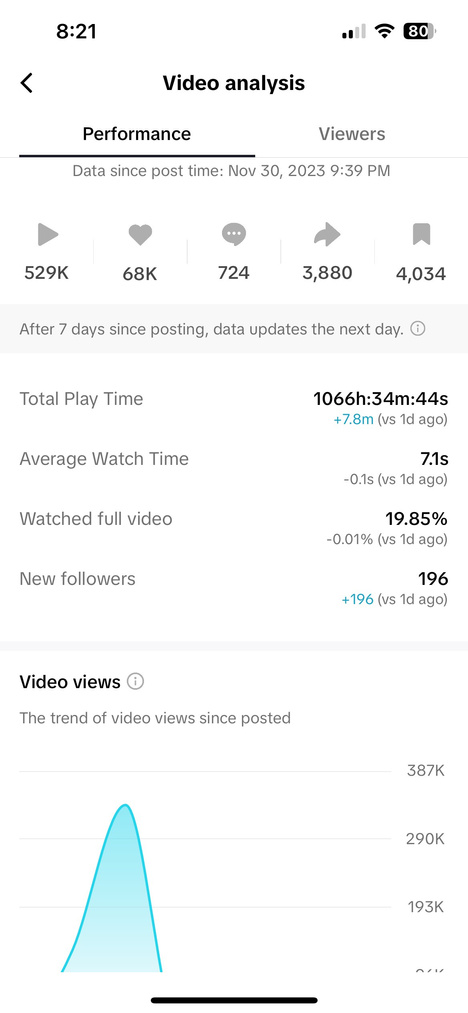Tap the peak of the views chart
The width and height of the screenshot is (468, 1013).
point(125,805)
